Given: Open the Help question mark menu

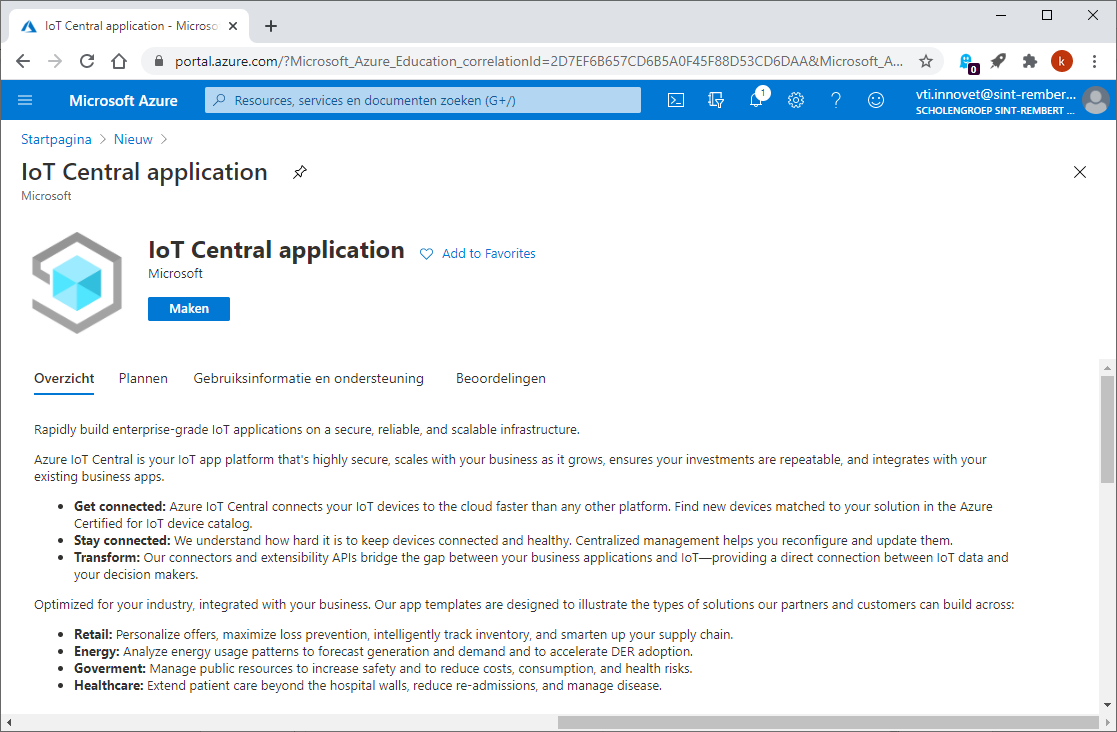Looking at the screenshot, I should pyautogui.click(x=836, y=100).
